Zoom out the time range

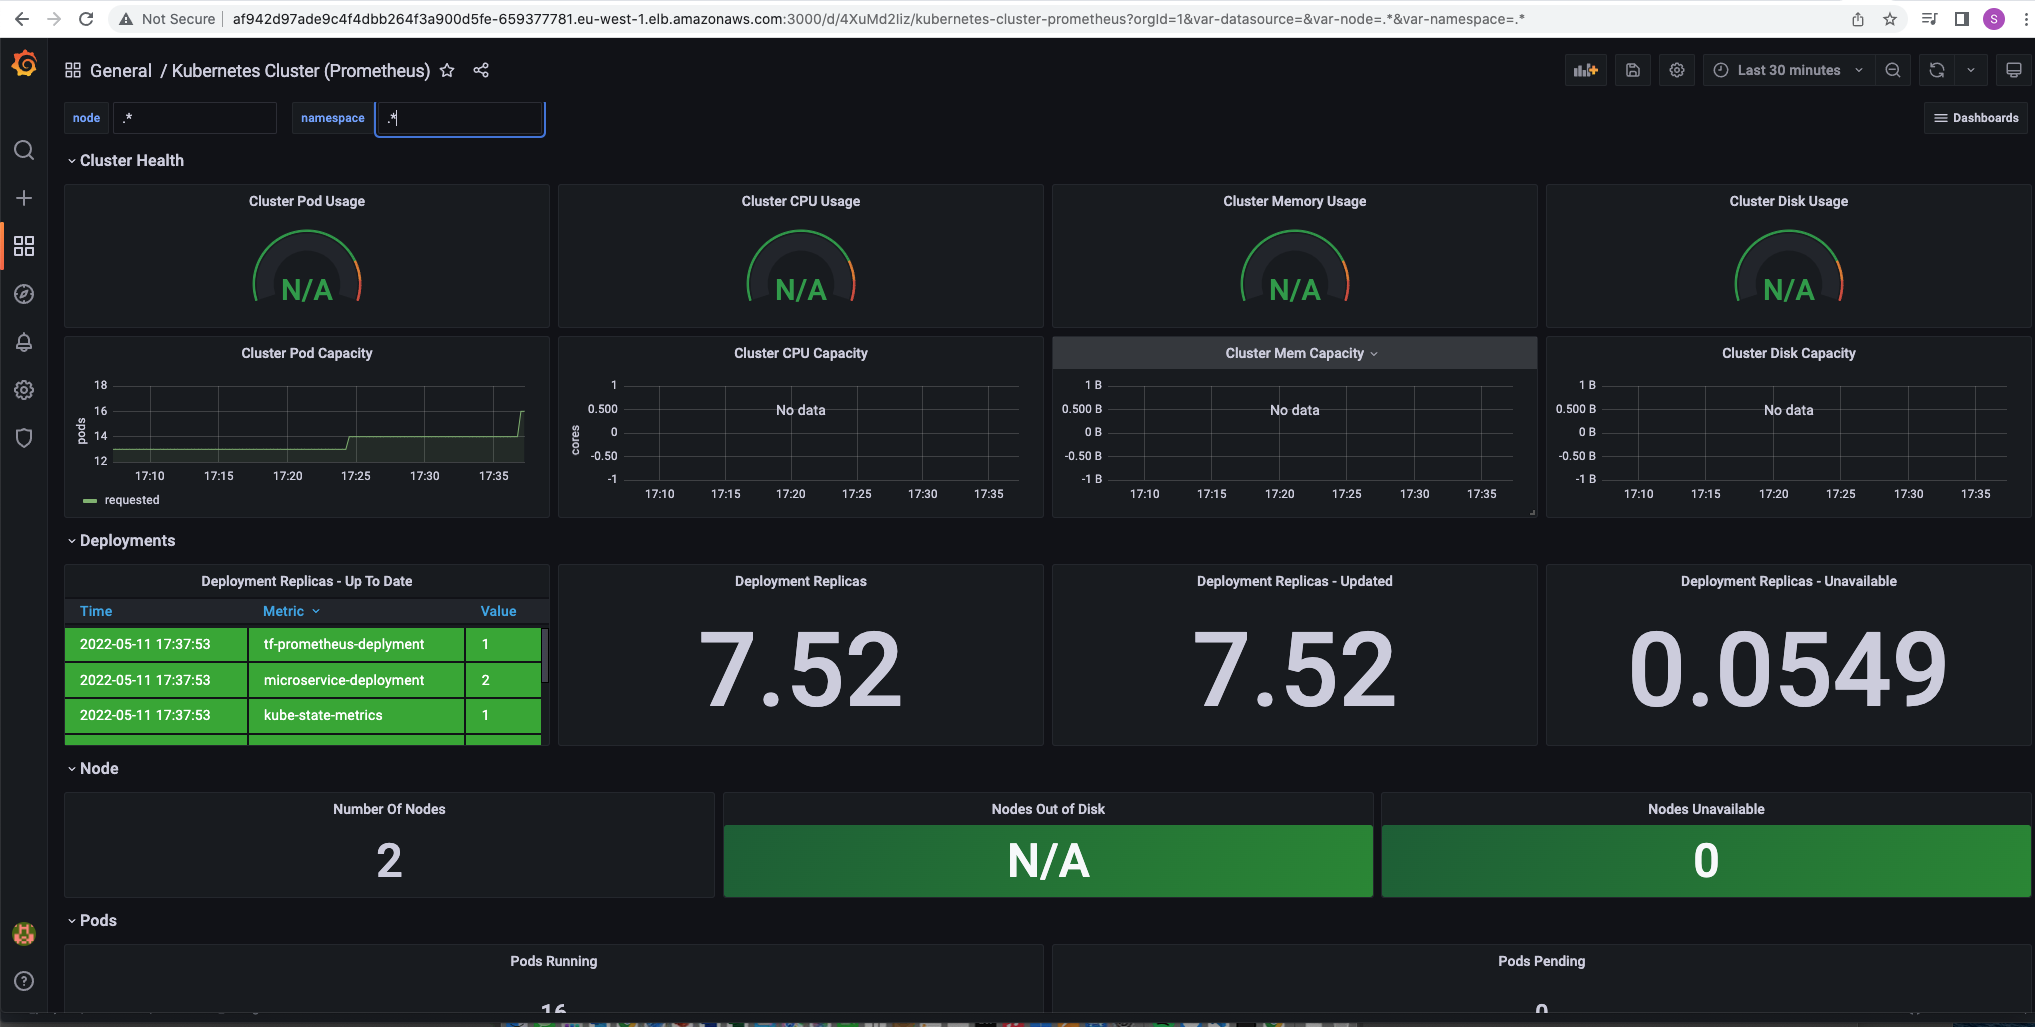(1893, 70)
